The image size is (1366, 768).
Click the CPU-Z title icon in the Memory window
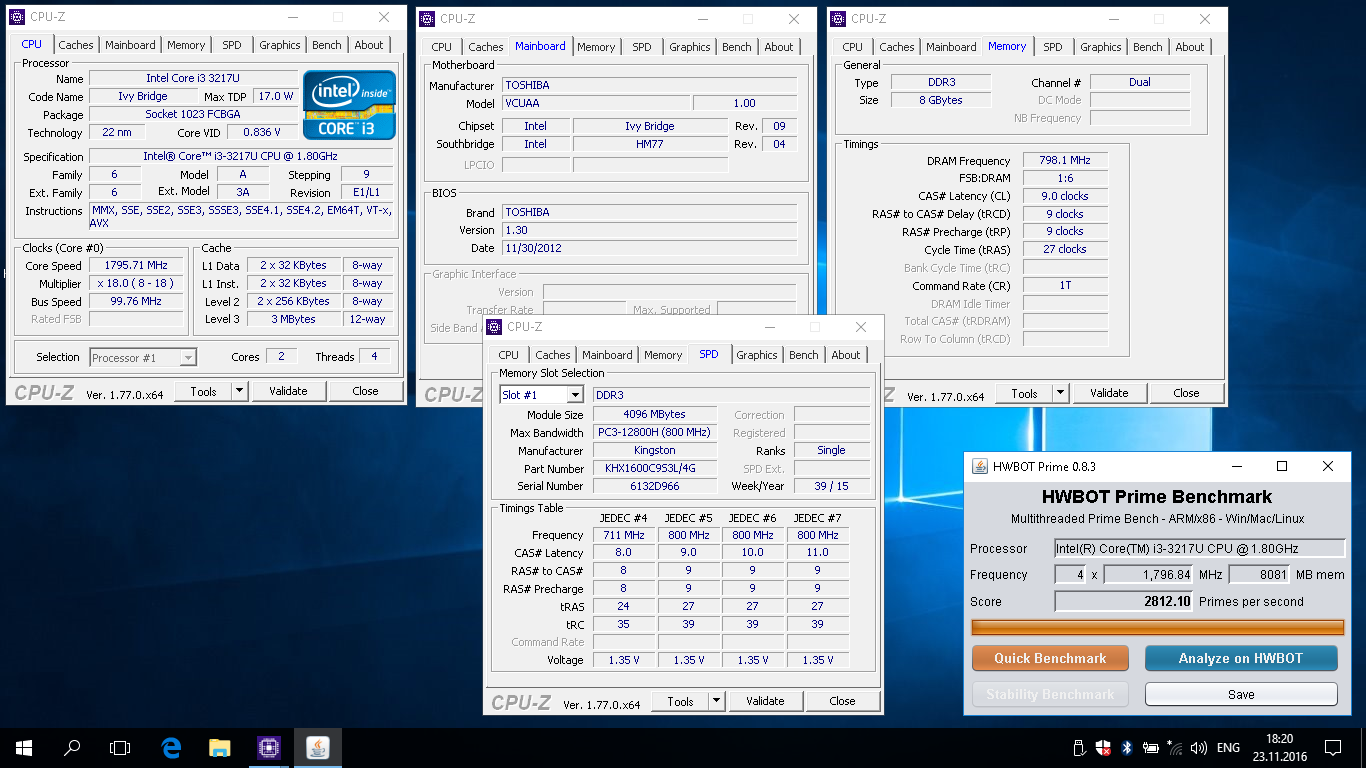[x=838, y=18]
